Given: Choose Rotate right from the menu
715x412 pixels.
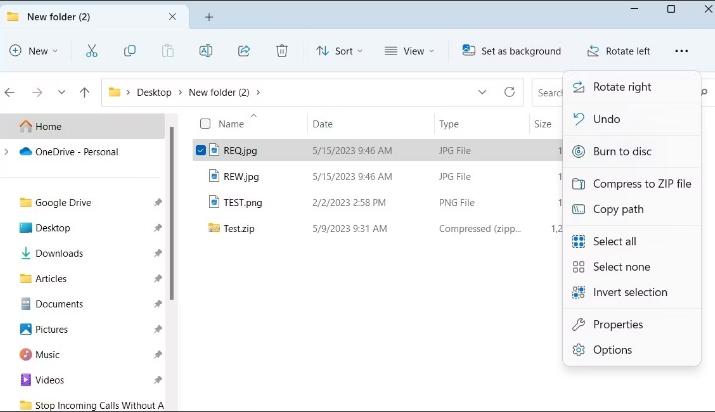Looking at the screenshot, I should point(632,87).
